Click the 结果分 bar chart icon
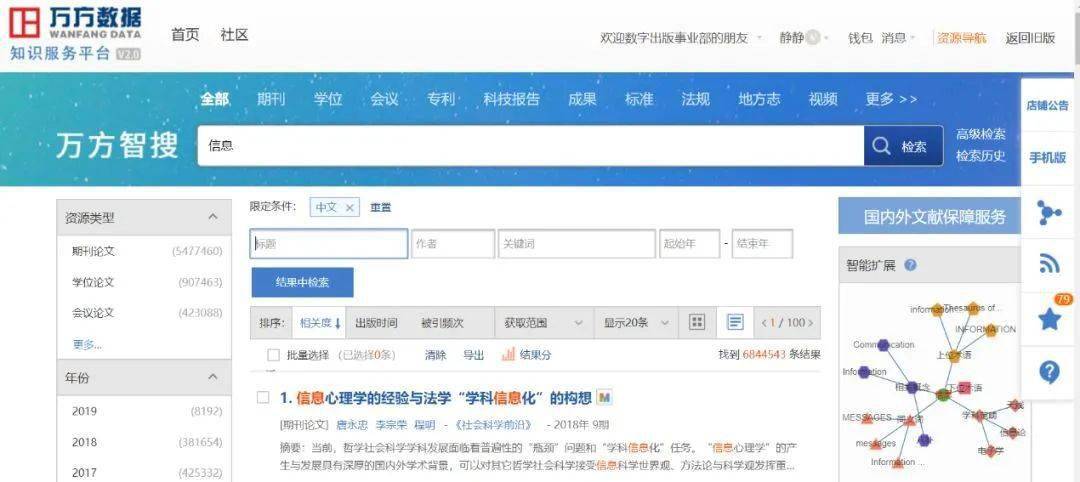The height and width of the screenshot is (482, 1080). pos(509,354)
